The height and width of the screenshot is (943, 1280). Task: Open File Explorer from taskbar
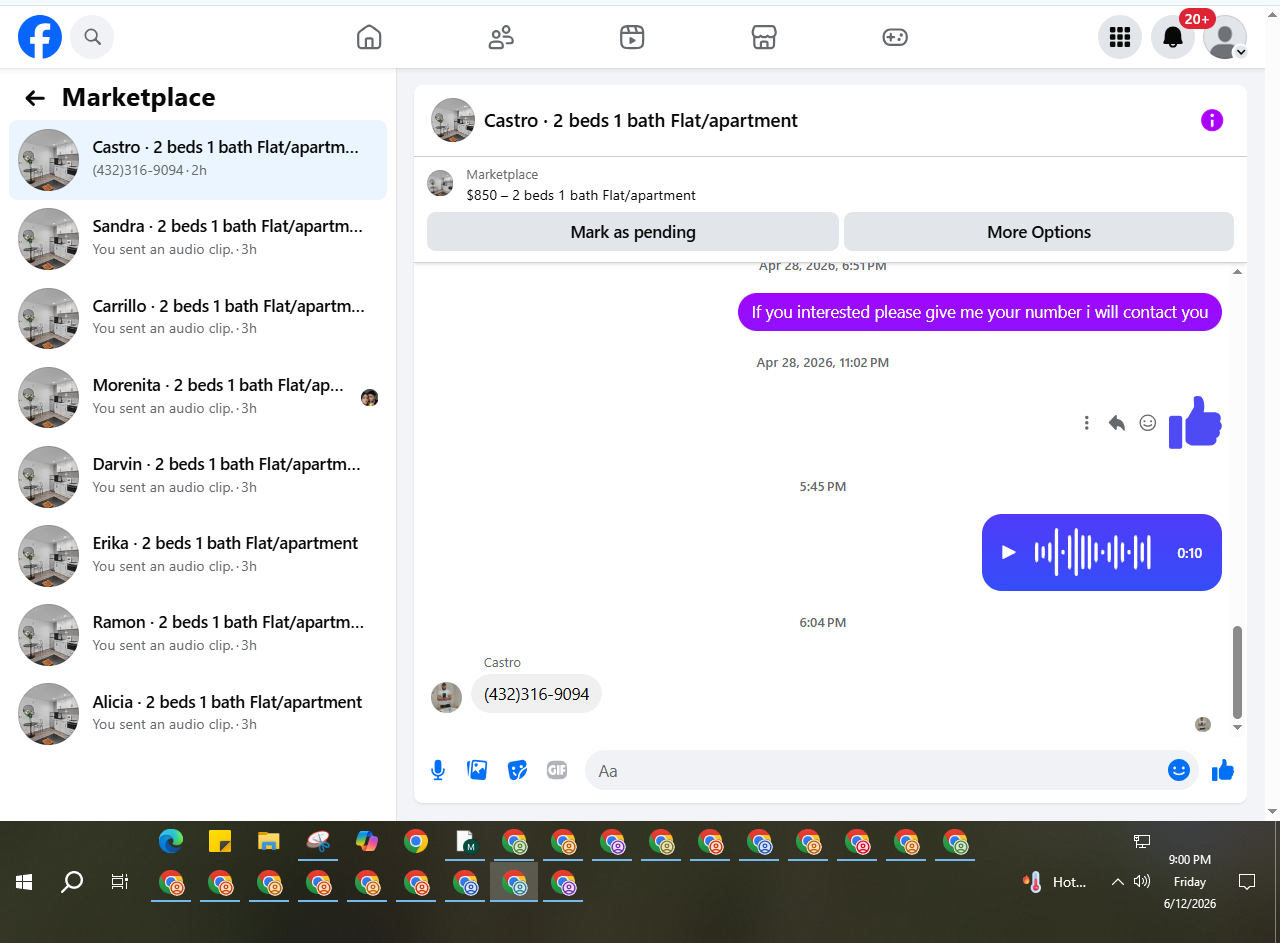pos(268,842)
